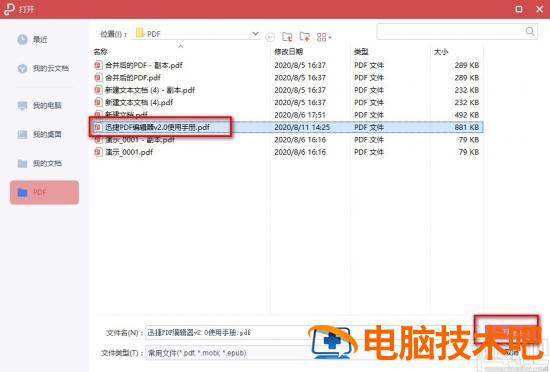This screenshot has width=550, height=372.
Task: Click the back navigation arrow icon
Action: [x=270, y=37]
